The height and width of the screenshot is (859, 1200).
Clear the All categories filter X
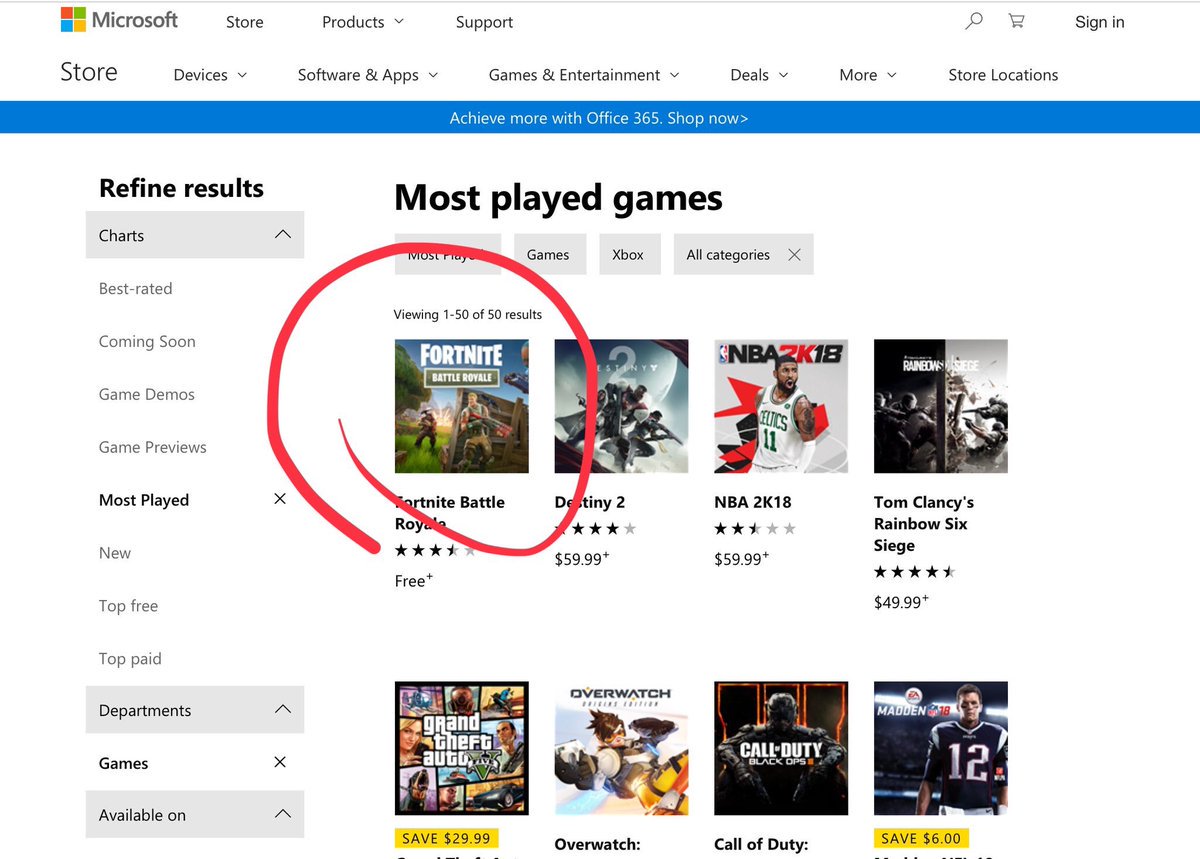click(794, 255)
